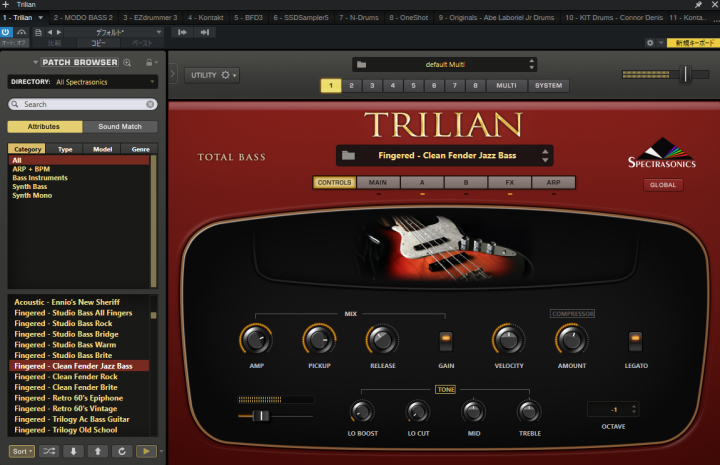This screenshot has height=465, width=720.
Task: Click the Patch Browser lock icon
Action: (x=149, y=62)
